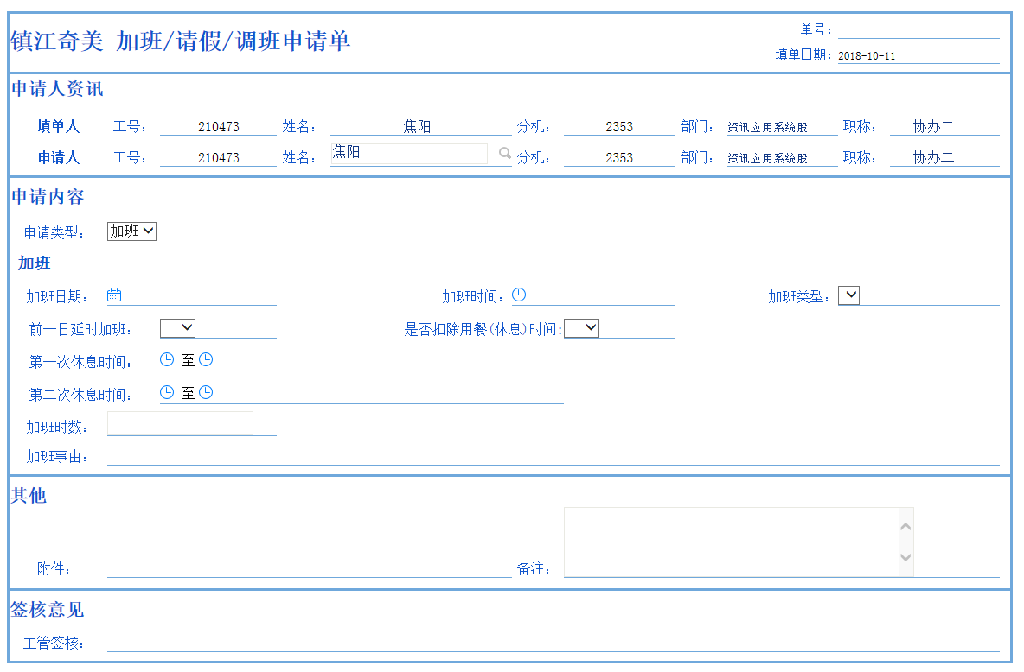Viewport: 1024px width, 672px height.
Task: Click the 主管签核 field
Action: pos(553,643)
